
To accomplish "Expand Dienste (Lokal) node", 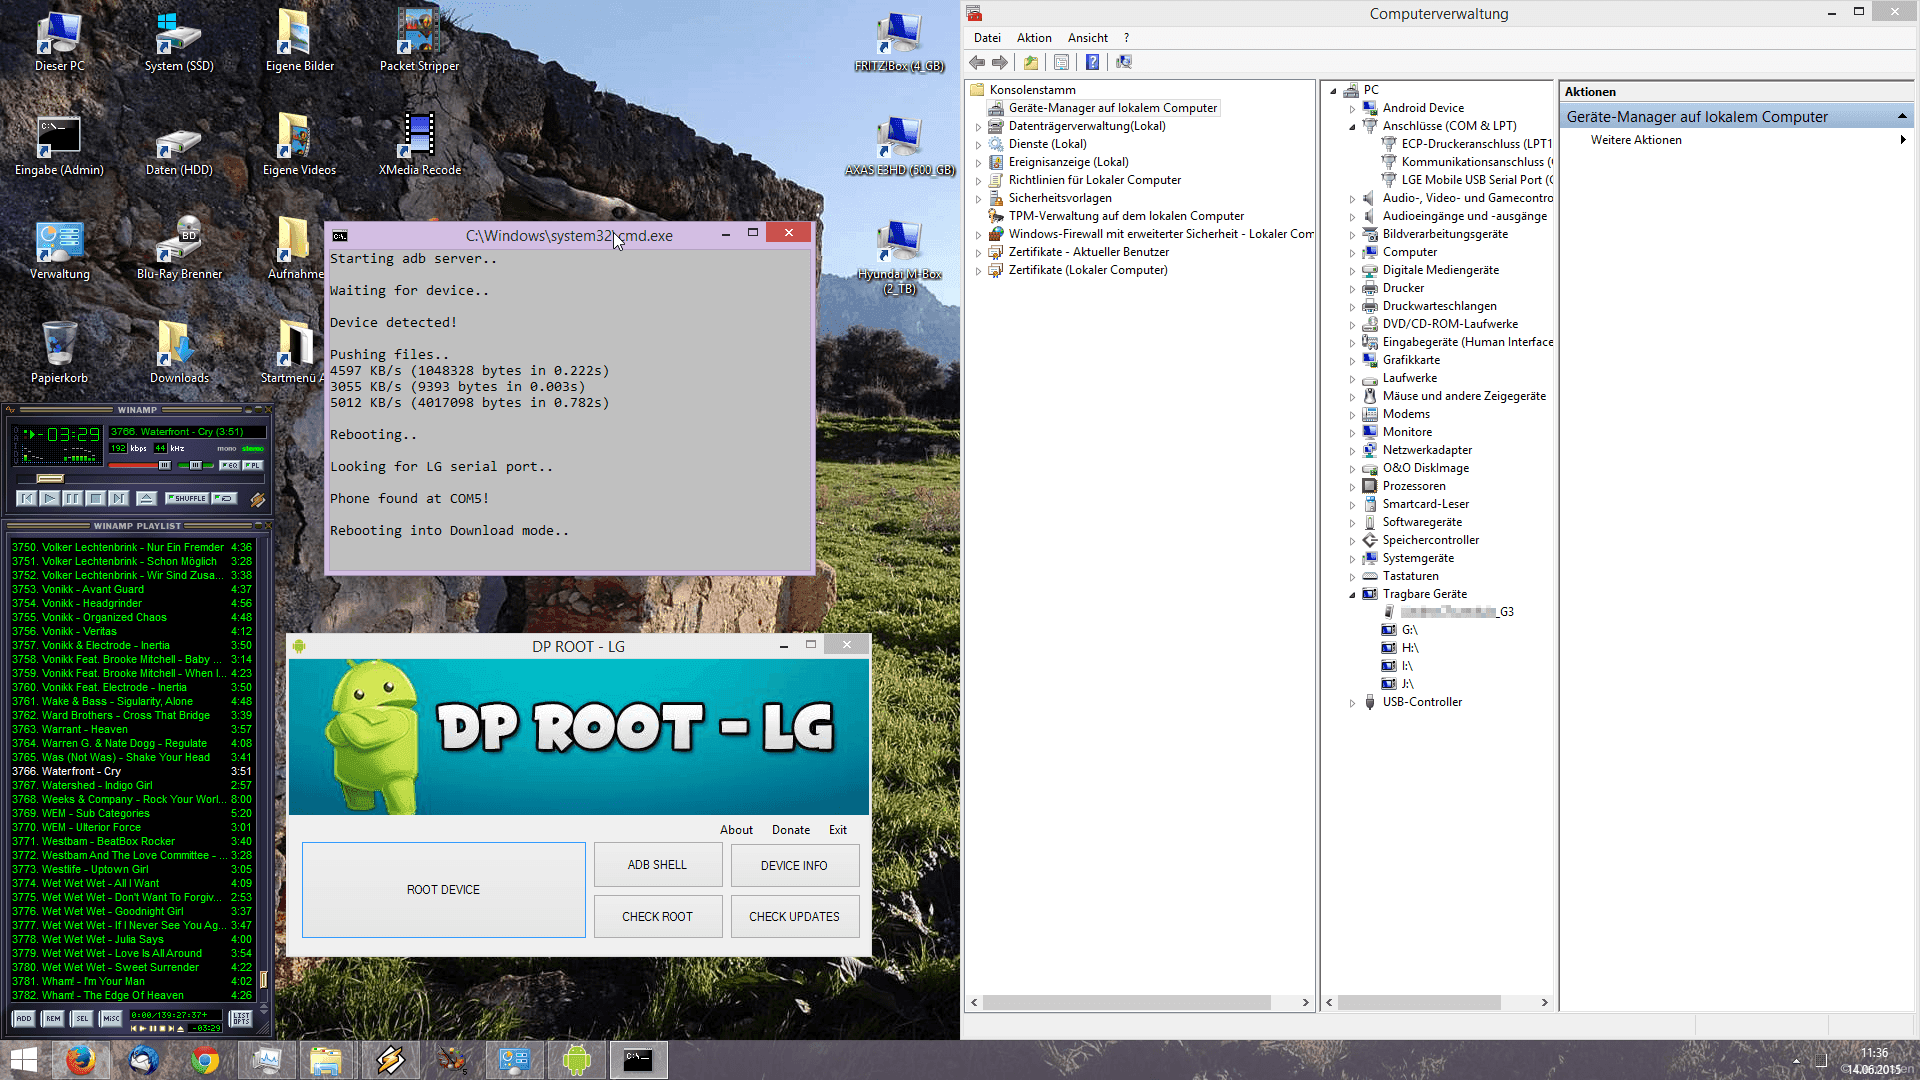I will 978,145.
